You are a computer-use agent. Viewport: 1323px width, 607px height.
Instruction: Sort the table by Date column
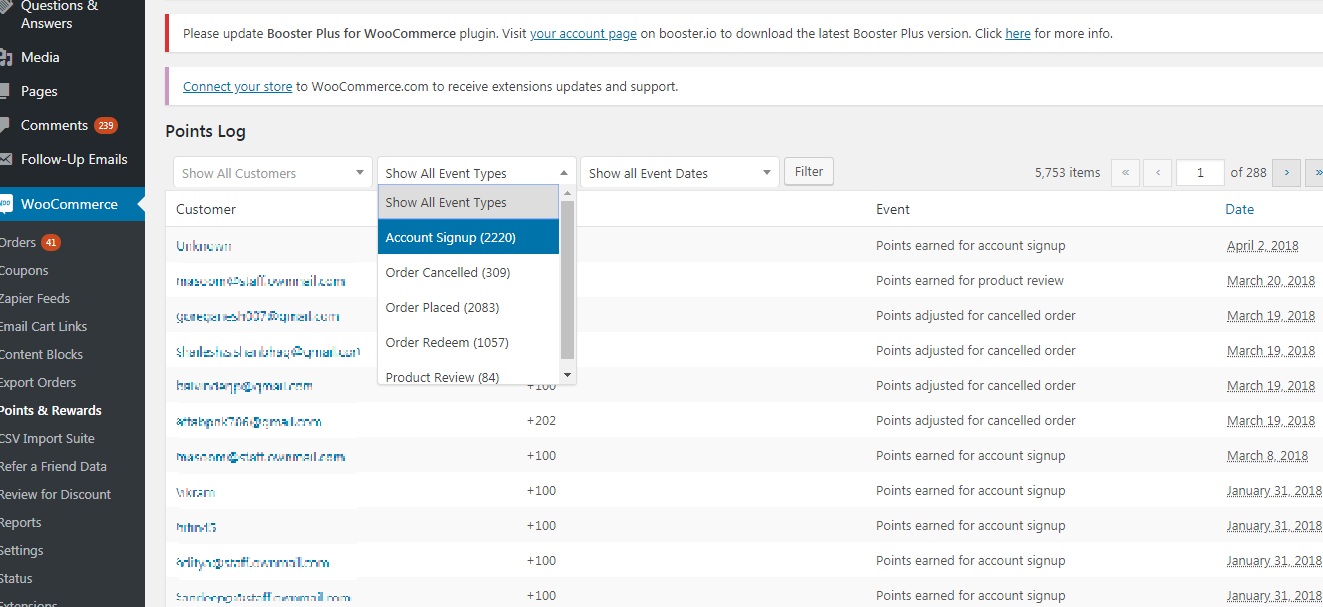(x=1239, y=209)
